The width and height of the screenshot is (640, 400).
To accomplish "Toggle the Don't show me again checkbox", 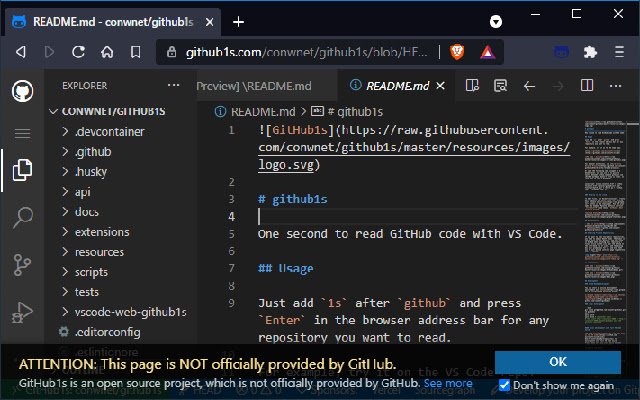I will tap(504, 385).
